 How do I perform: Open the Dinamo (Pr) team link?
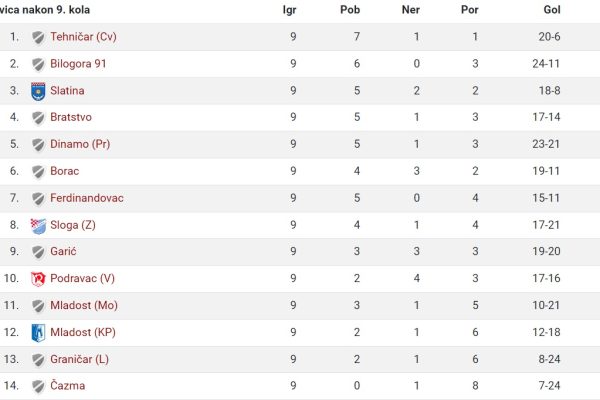click(x=80, y=144)
